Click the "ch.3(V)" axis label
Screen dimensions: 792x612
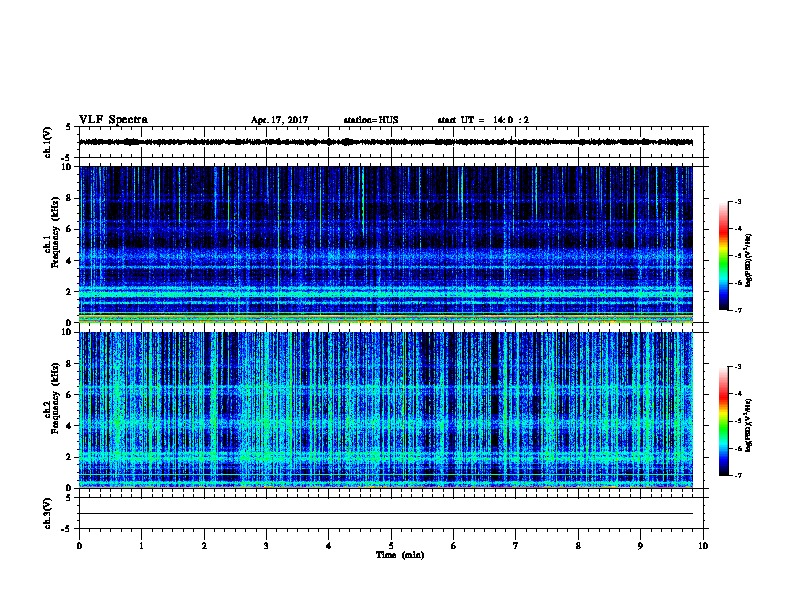pos(47,513)
